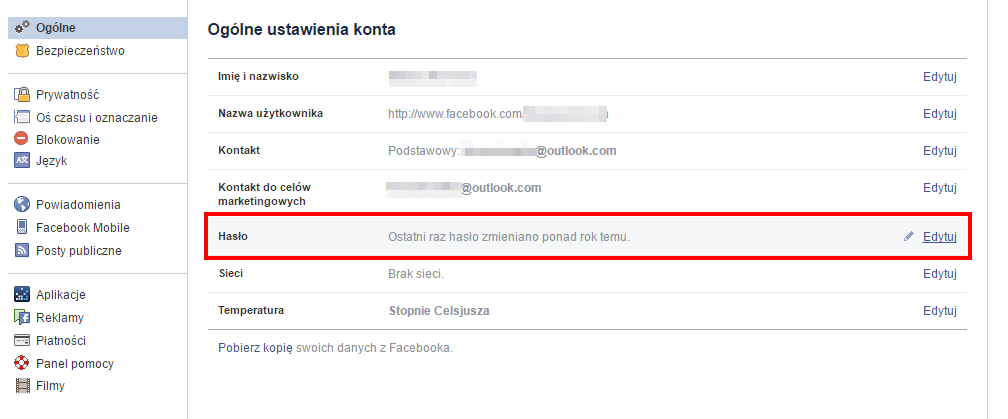The image size is (1008, 419).
Task: Edit the Temperatura setting
Action: pyautogui.click(x=940, y=310)
